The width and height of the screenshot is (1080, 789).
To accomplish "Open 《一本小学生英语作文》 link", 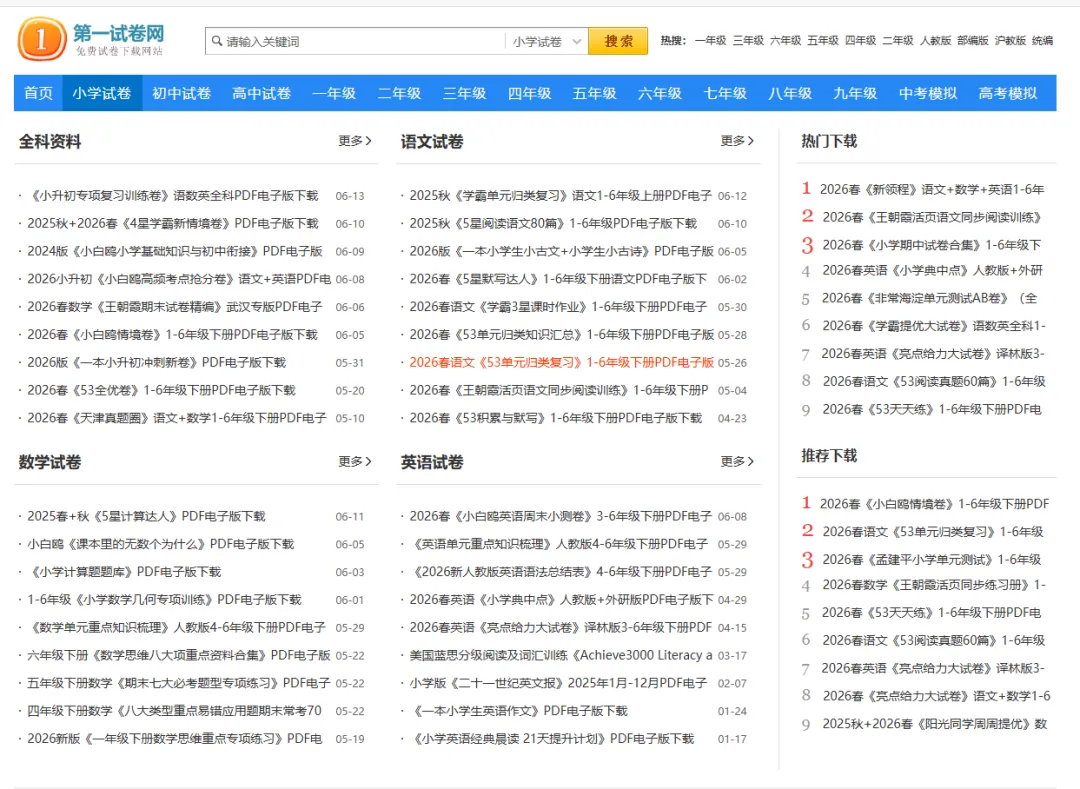I will [519, 711].
